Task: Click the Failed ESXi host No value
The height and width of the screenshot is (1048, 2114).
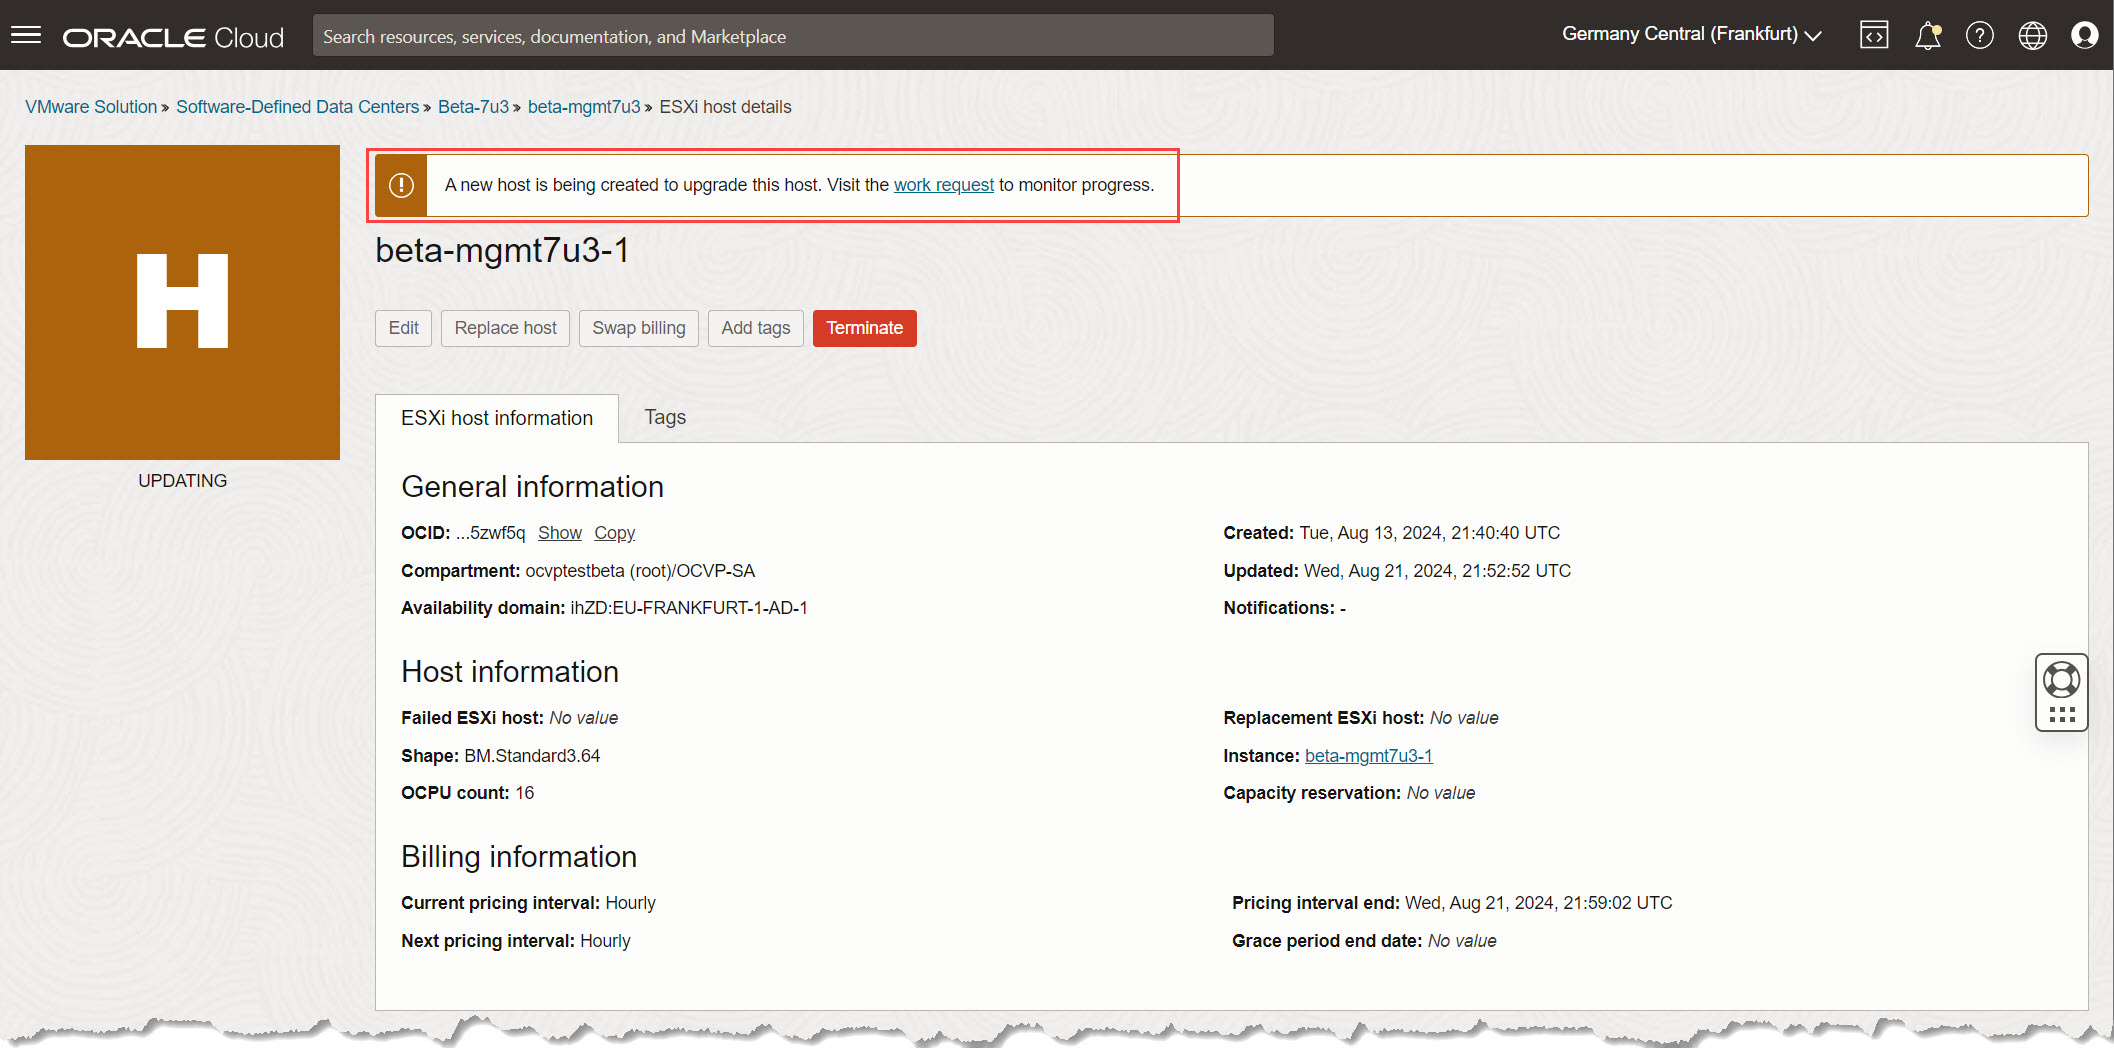Action: [584, 718]
